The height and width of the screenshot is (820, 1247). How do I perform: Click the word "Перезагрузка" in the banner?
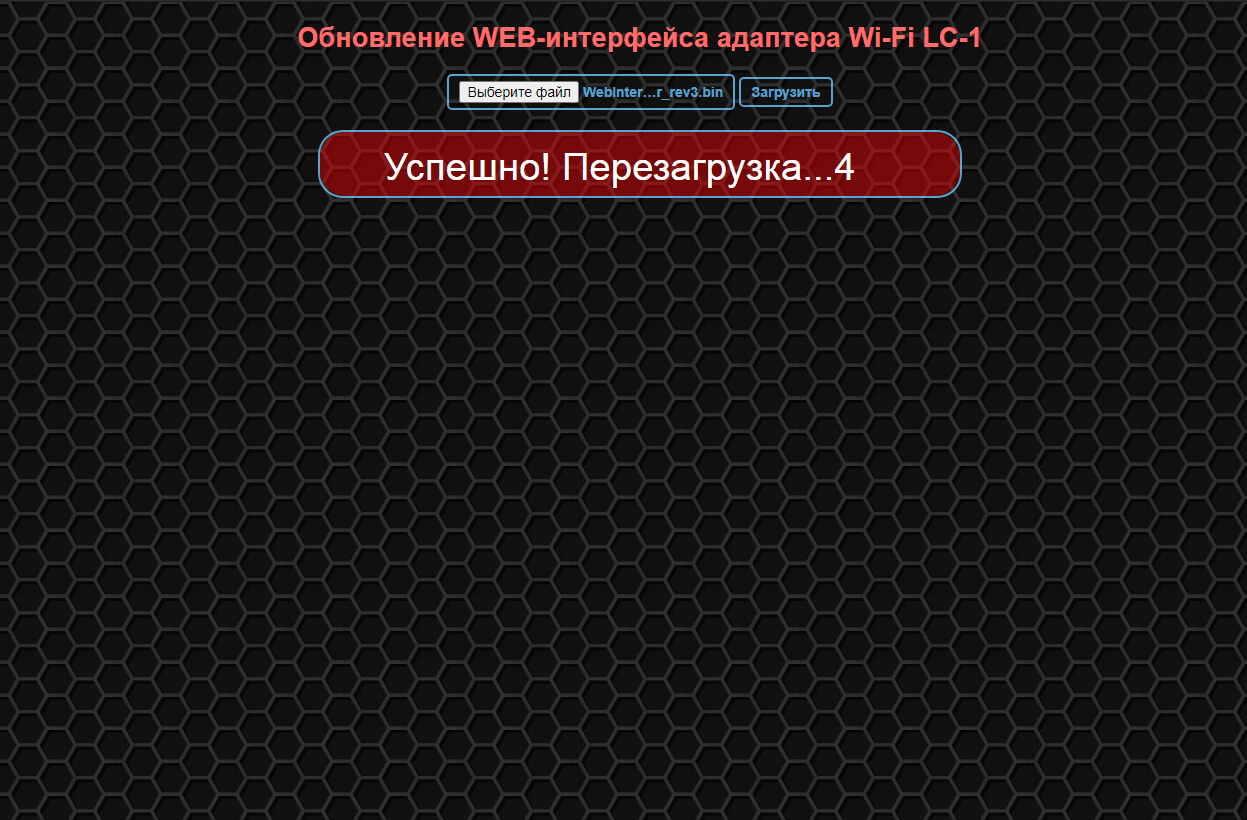pos(682,168)
